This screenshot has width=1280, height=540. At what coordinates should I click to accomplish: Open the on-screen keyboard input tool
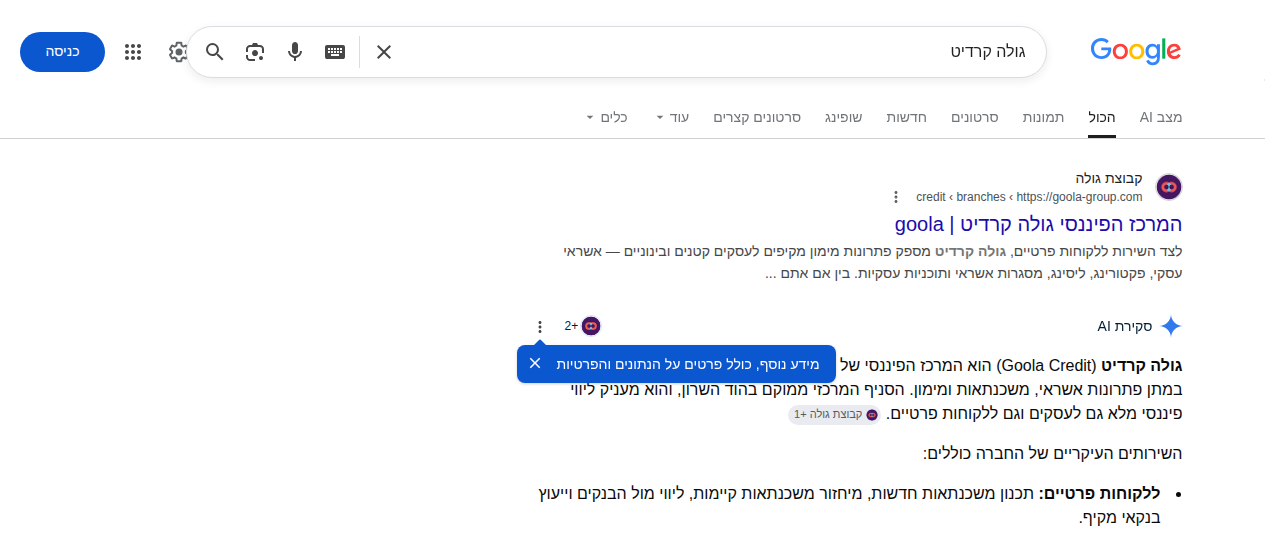[335, 52]
